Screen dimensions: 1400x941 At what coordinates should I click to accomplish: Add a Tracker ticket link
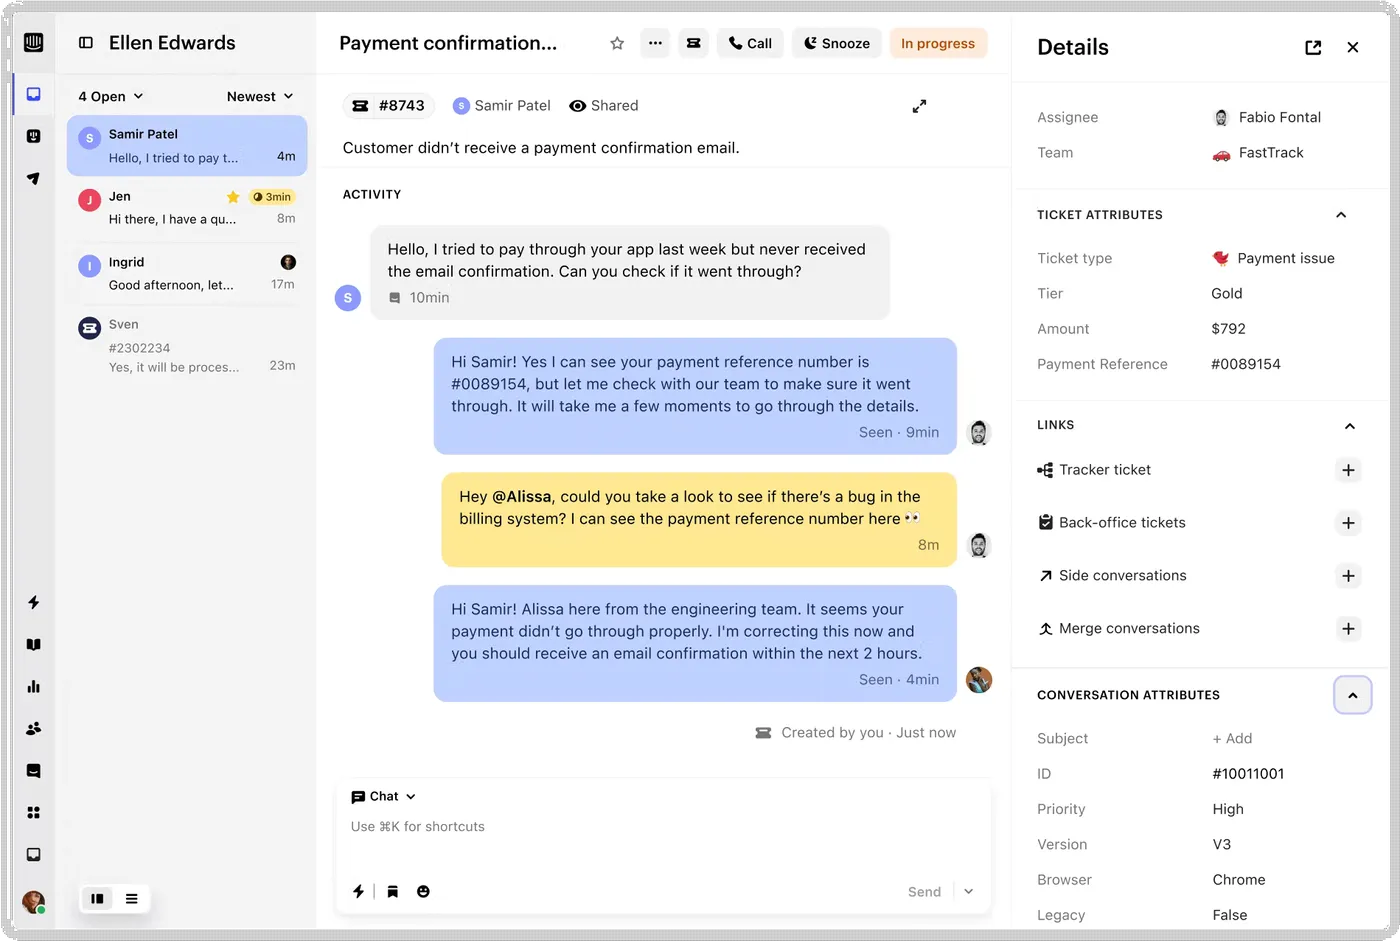(1348, 470)
